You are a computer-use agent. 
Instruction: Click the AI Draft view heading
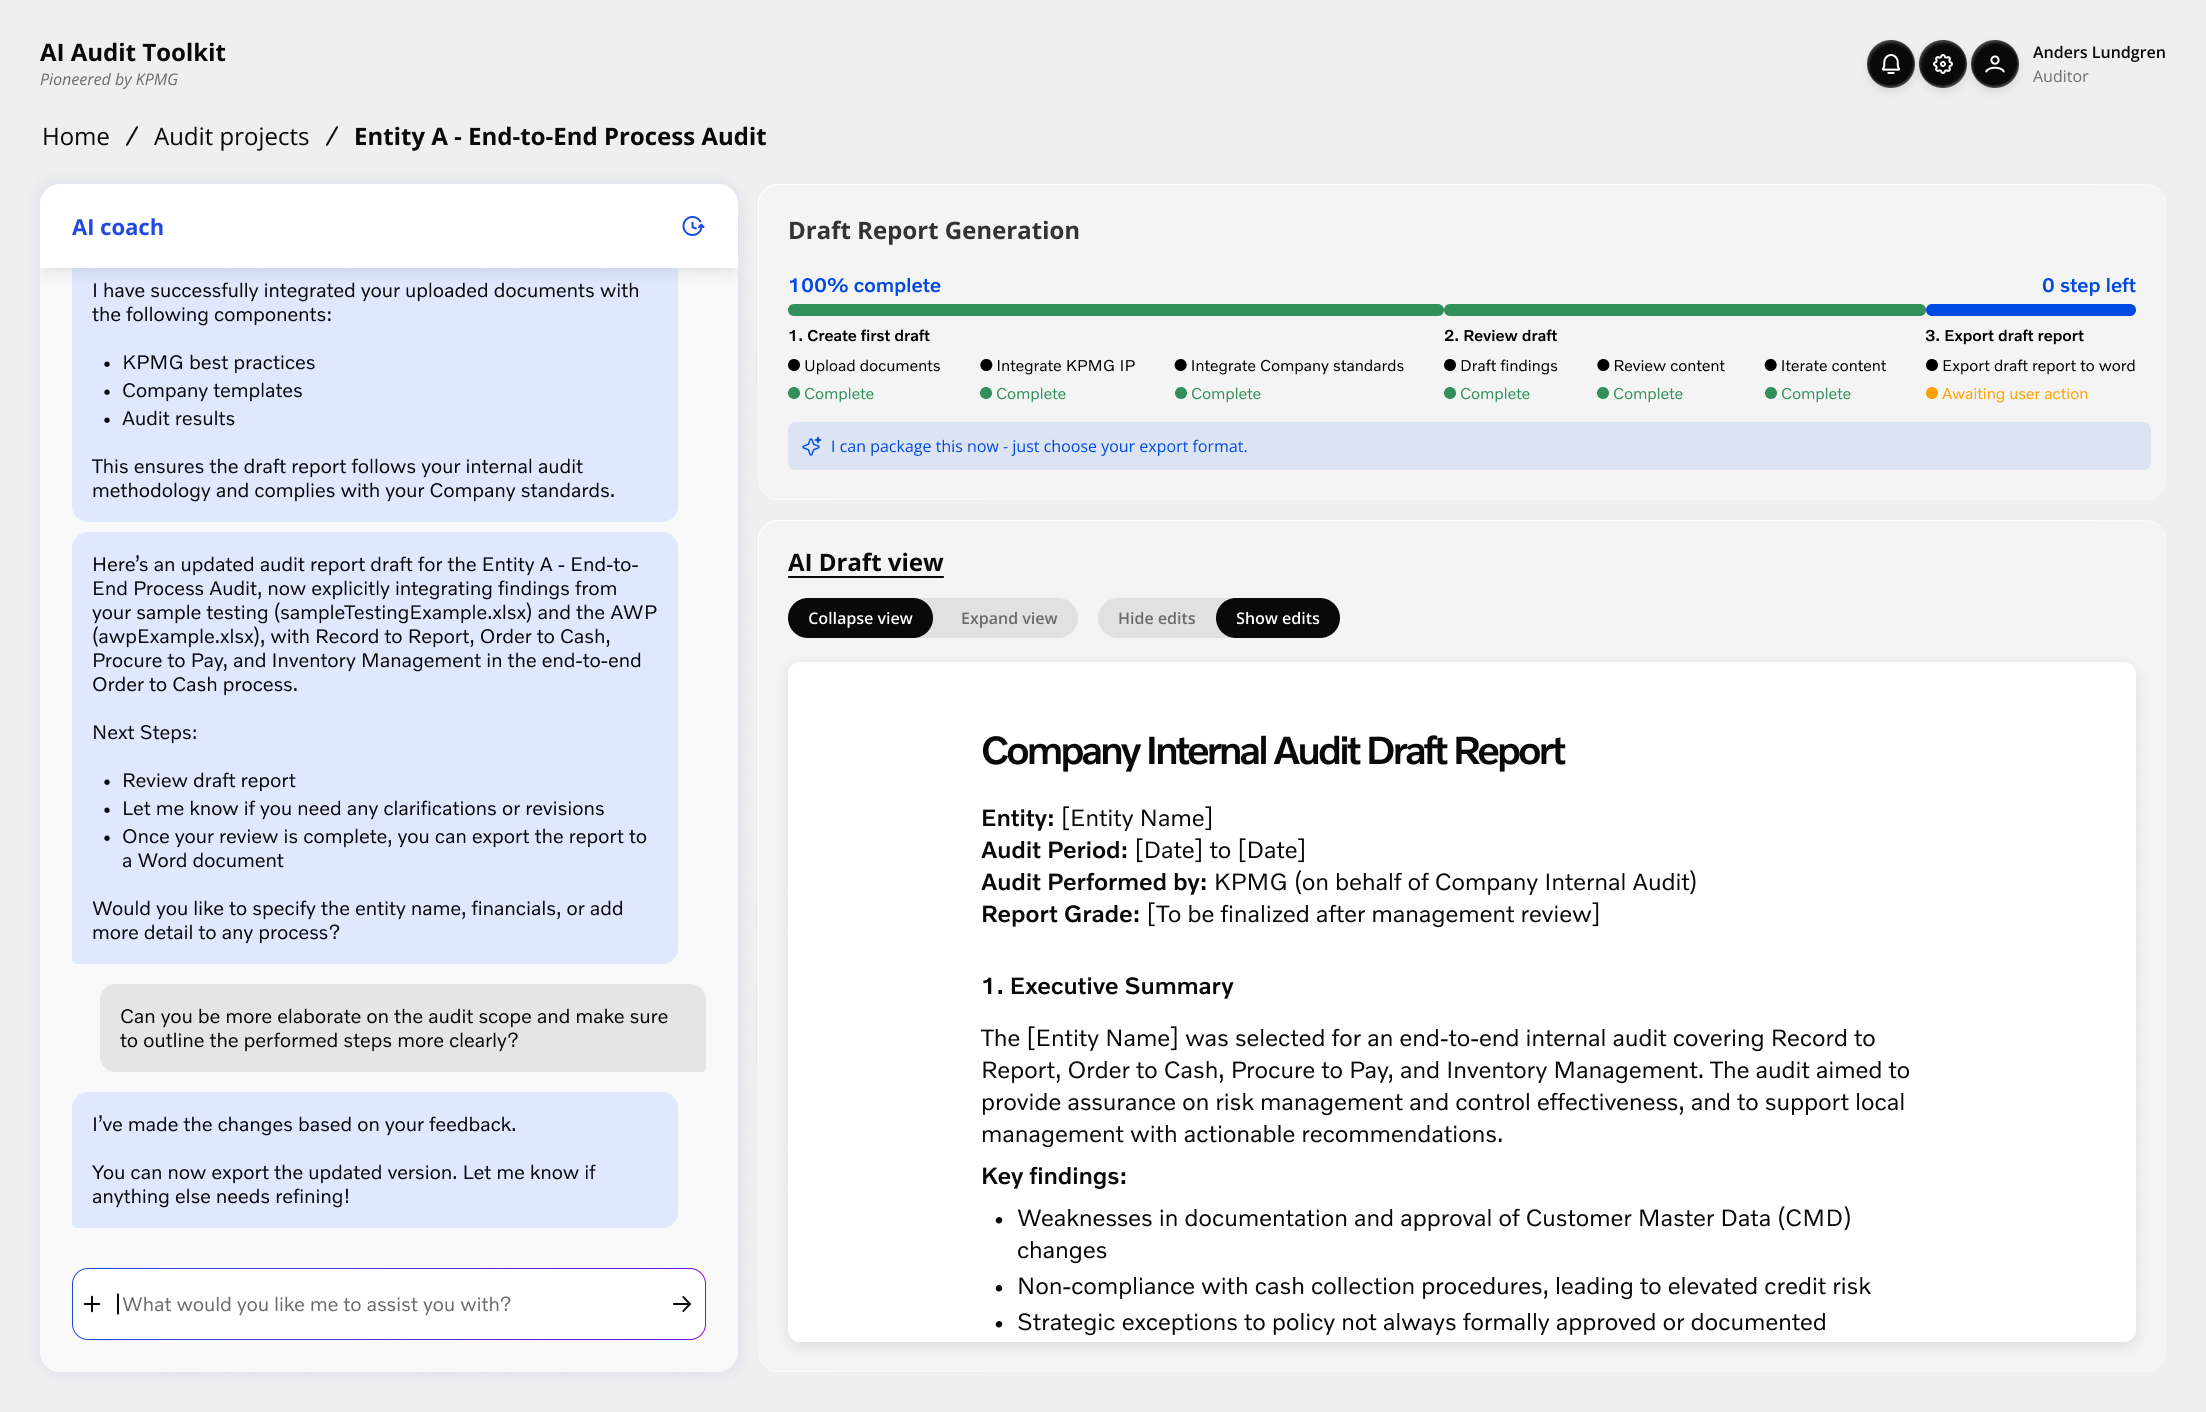point(865,562)
